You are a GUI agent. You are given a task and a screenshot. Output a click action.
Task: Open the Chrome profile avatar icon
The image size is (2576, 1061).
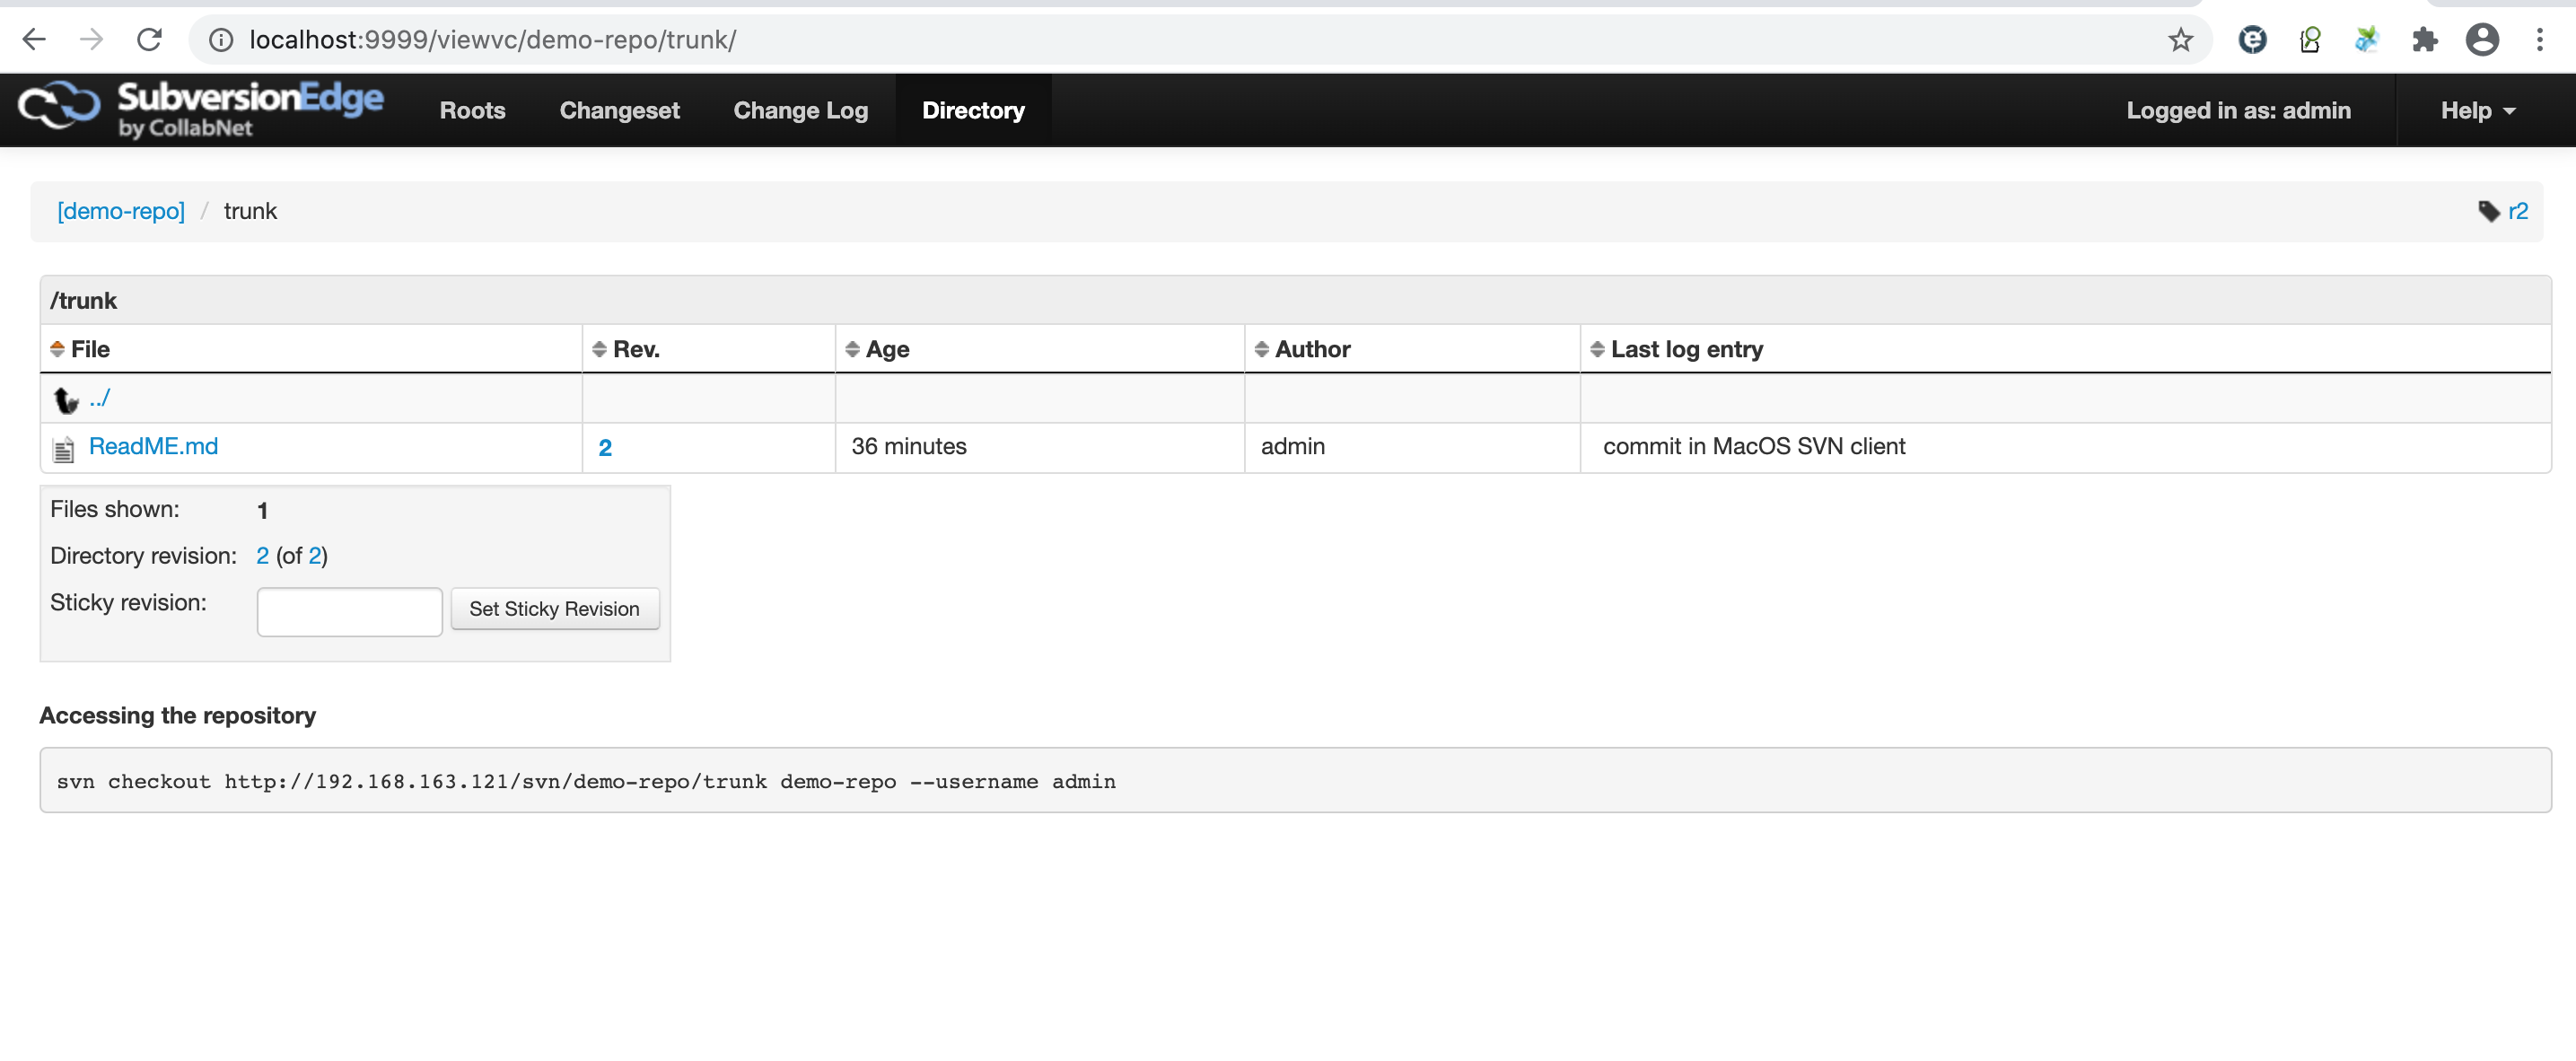tap(2482, 40)
